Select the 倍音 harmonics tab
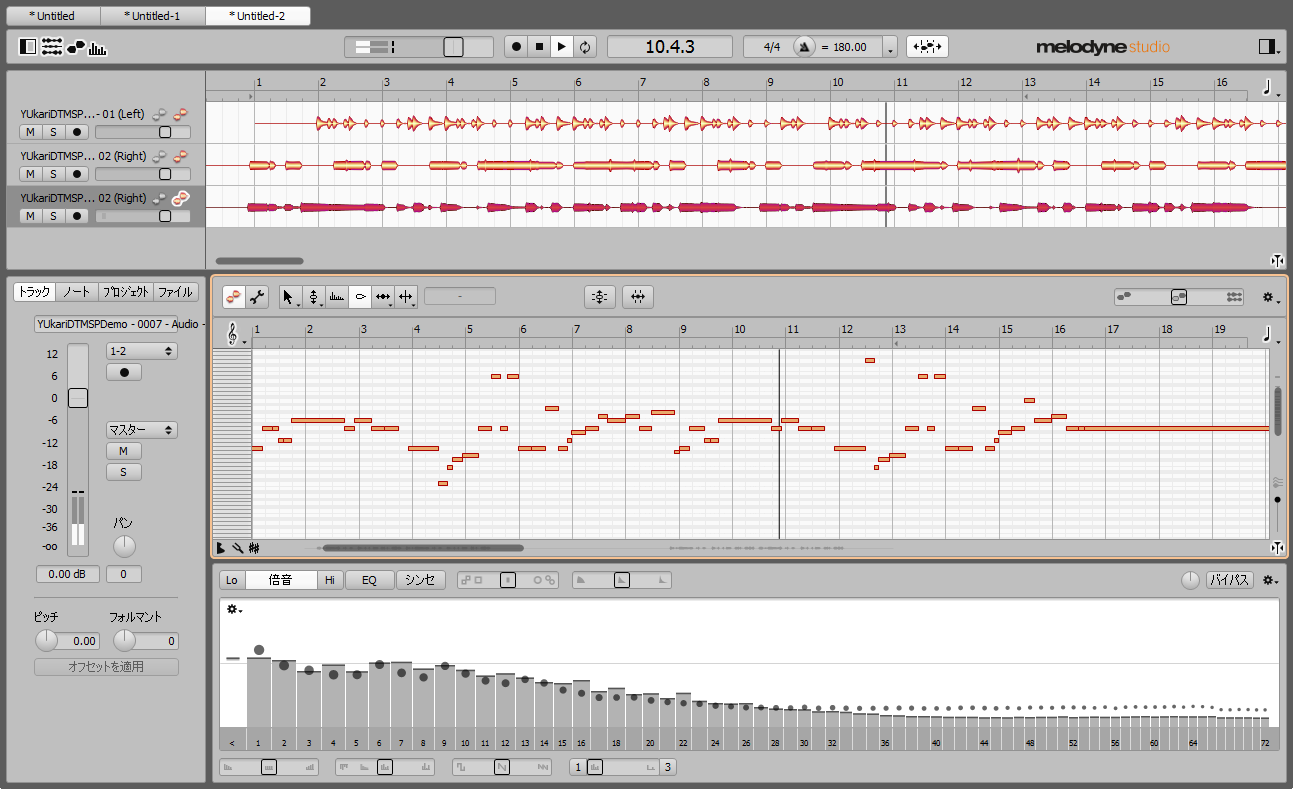The image size is (1293, 789). click(x=281, y=580)
